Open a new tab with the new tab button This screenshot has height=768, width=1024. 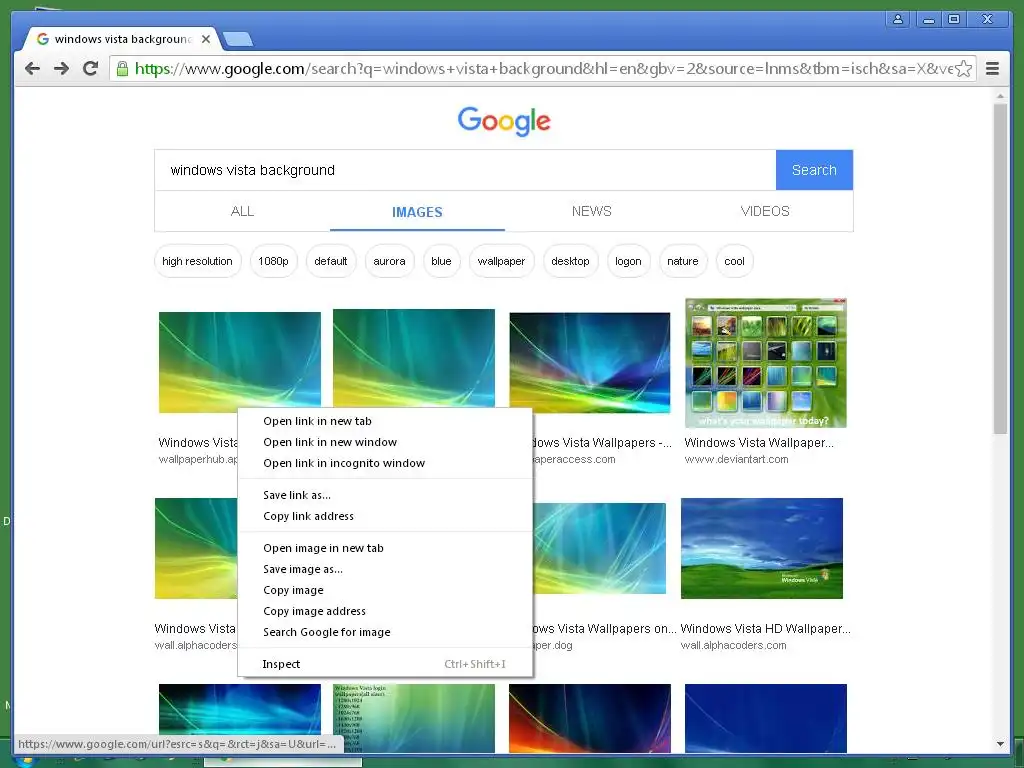pos(238,40)
